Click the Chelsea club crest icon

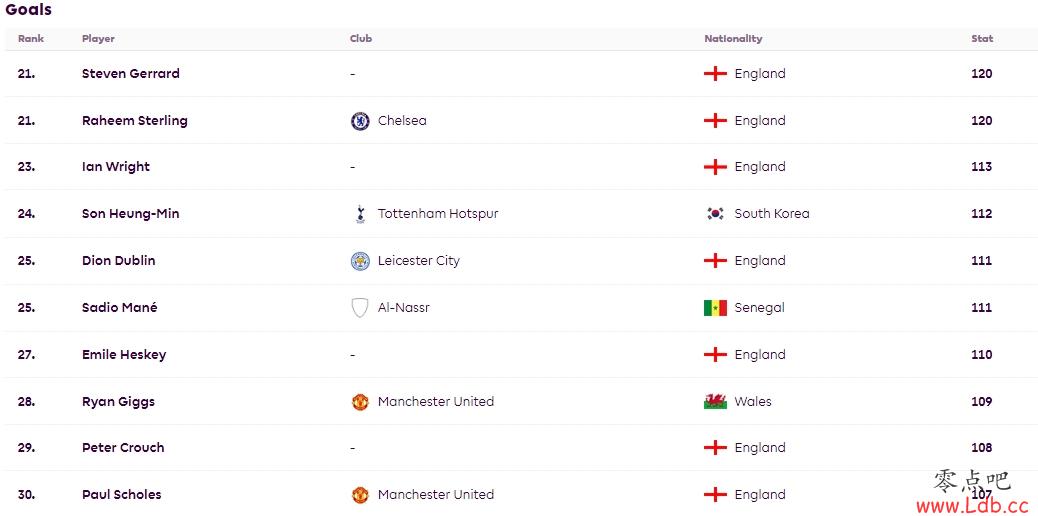click(x=359, y=121)
